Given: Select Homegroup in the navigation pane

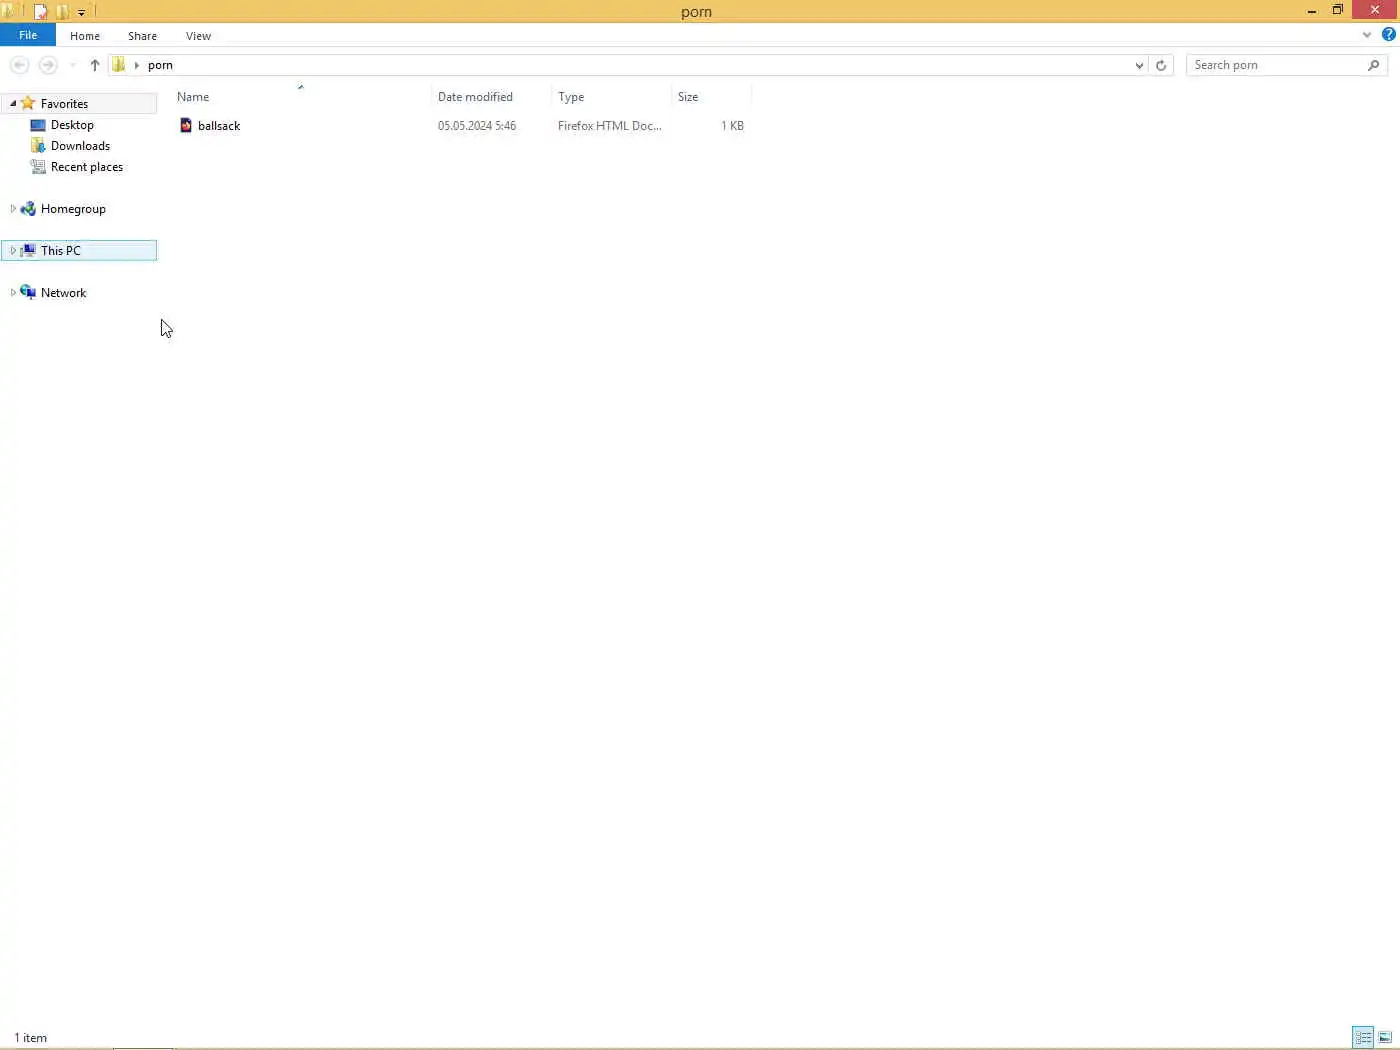Looking at the screenshot, I should [x=73, y=209].
